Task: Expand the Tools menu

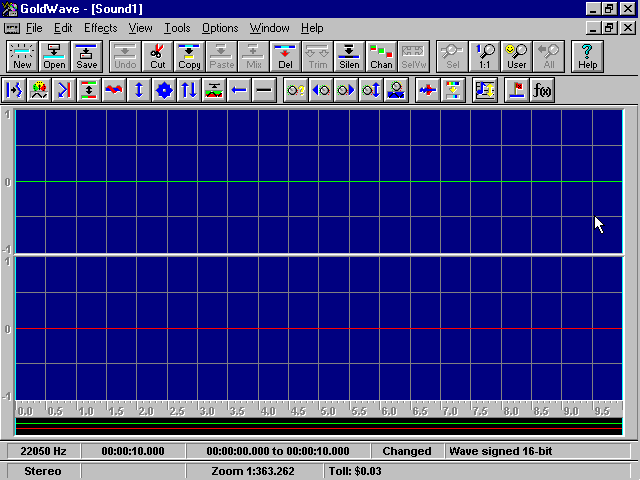Action: (177, 28)
